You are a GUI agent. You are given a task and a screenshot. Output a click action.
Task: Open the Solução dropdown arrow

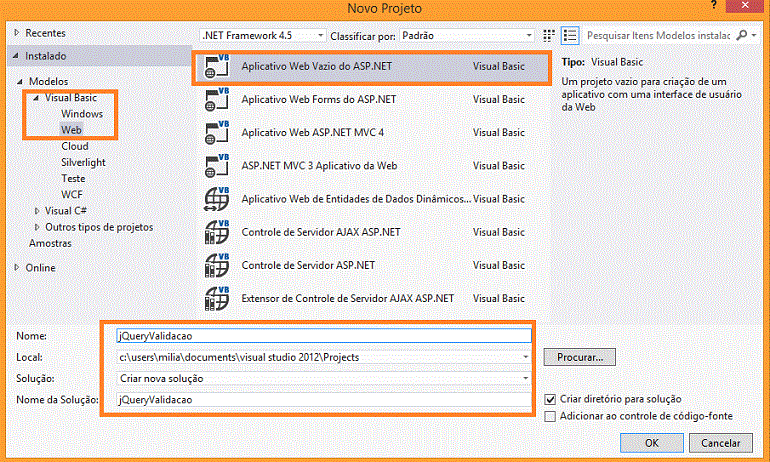tap(525, 379)
